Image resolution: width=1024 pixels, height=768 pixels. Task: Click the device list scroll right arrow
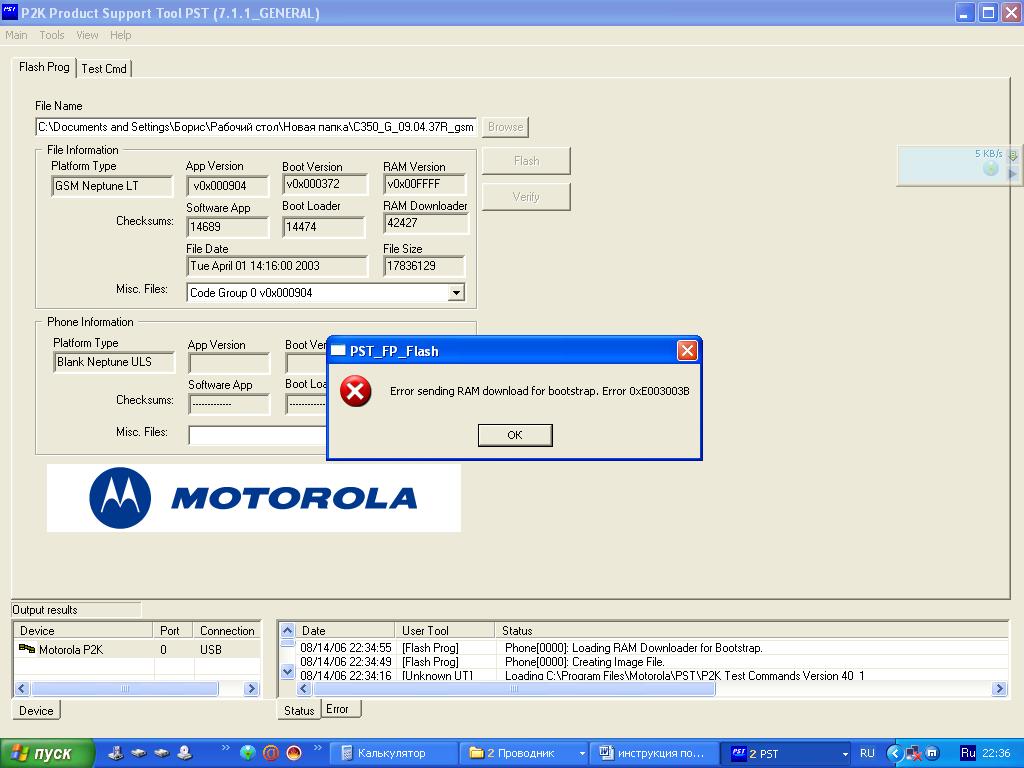coord(251,688)
